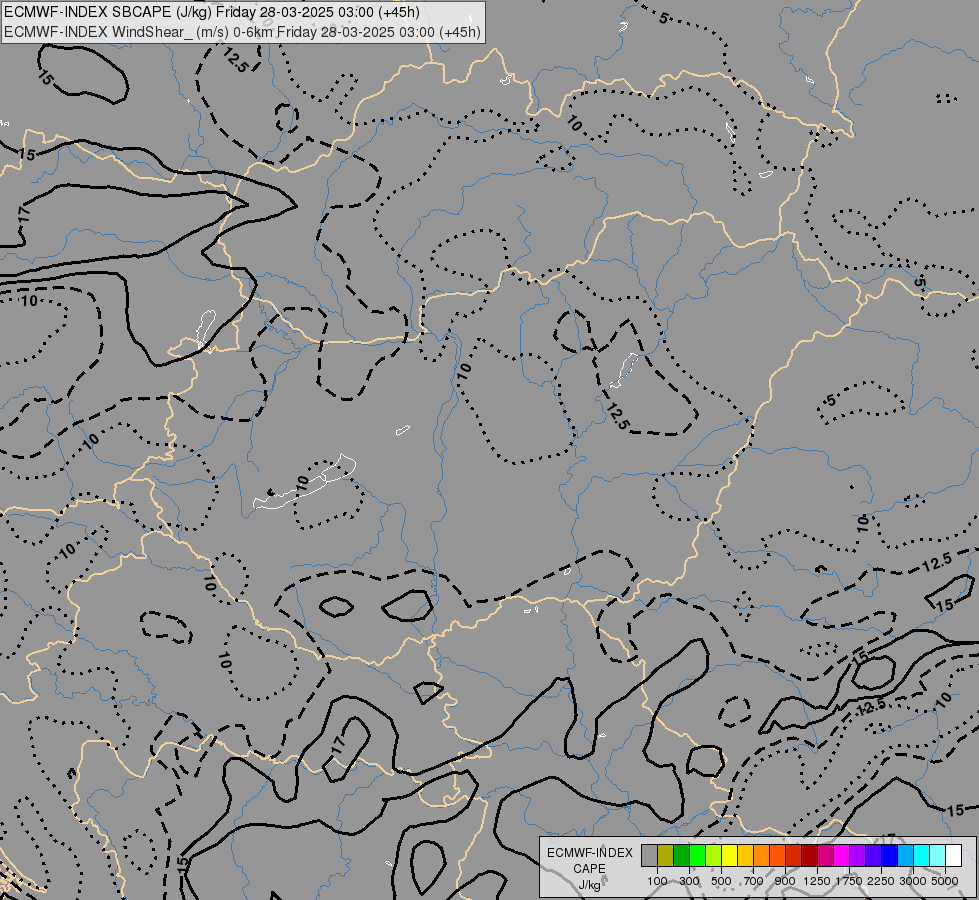Image resolution: width=979 pixels, height=900 pixels.
Task: Select the legend label 2250
Action: [881, 881]
